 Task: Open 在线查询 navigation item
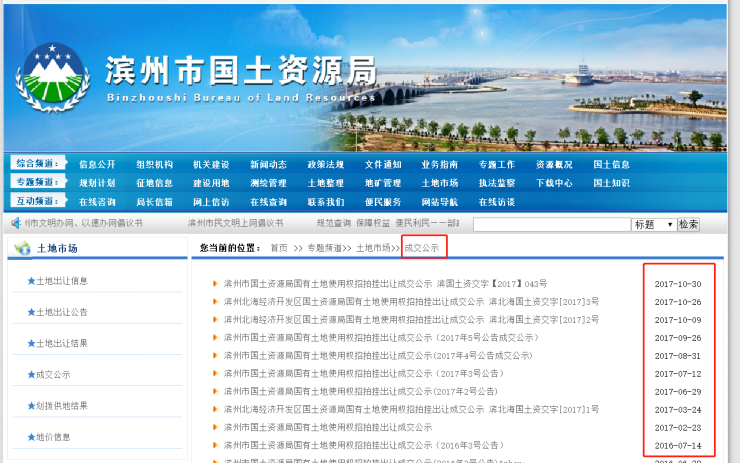[x=269, y=202]
